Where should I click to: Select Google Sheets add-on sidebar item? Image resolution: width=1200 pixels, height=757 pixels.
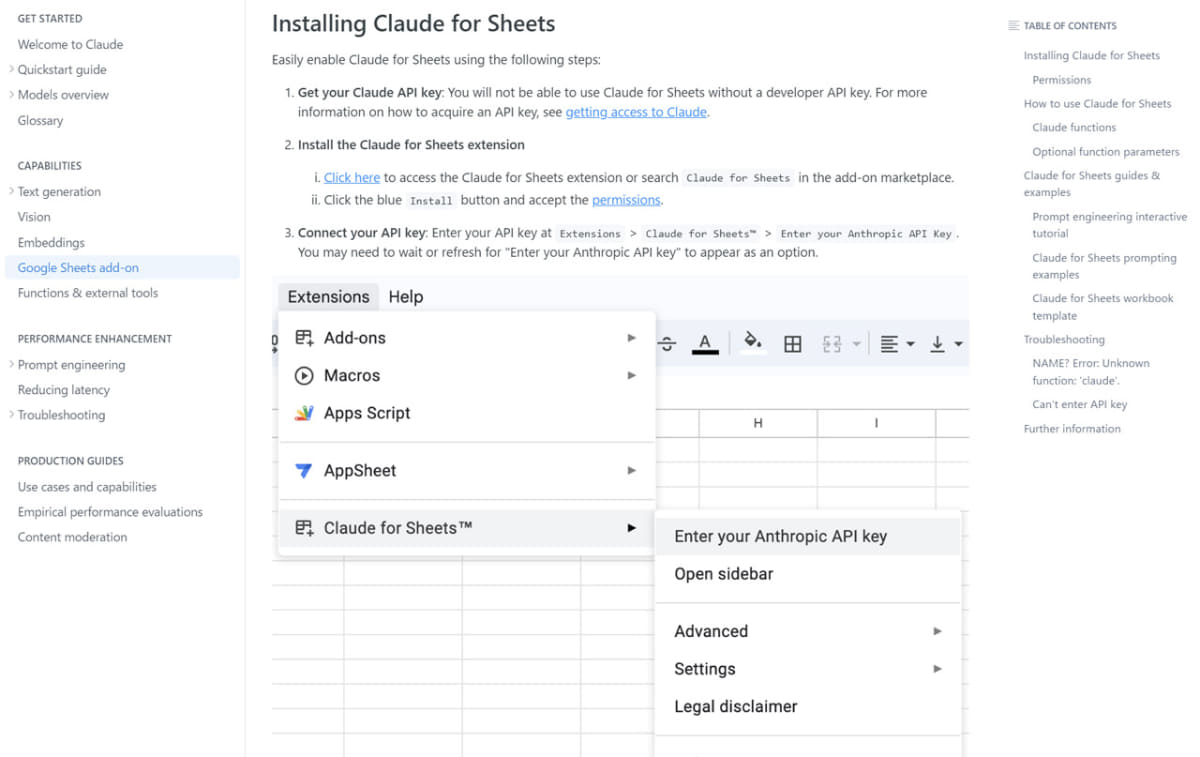122,268
